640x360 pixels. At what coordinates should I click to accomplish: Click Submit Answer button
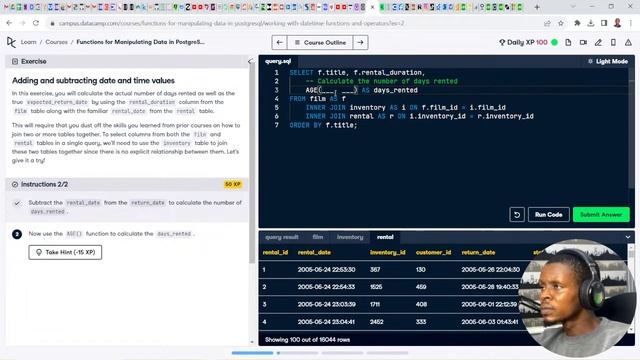point(601,215)
